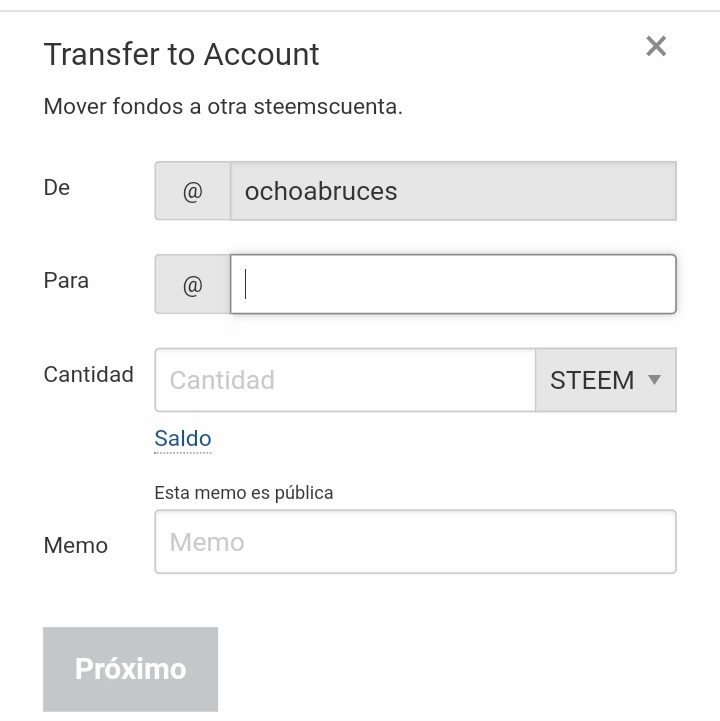Click the Para label
This screenshot has height=721, width=720.
tap(66, 281)
